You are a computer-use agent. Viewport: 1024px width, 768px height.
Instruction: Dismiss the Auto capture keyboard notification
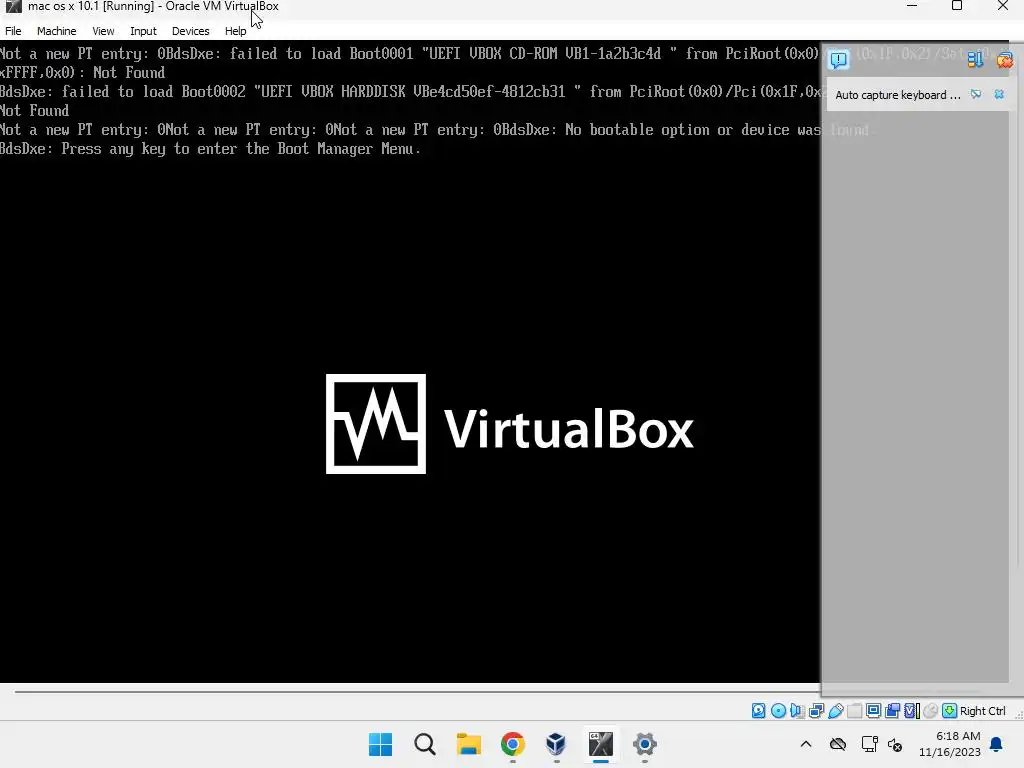[x=999, y=95]
